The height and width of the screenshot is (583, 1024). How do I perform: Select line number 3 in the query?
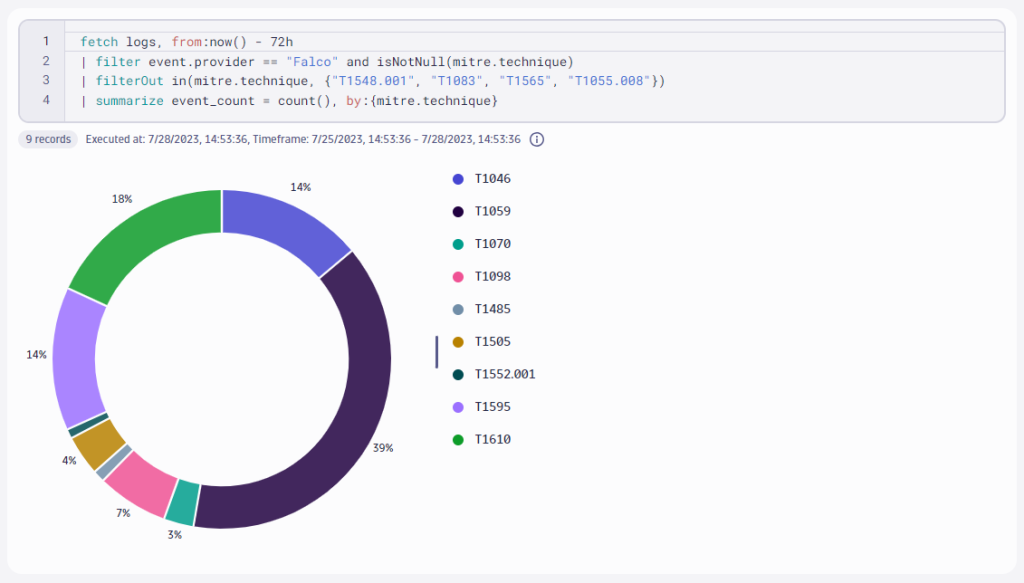[x=45, y=81]
